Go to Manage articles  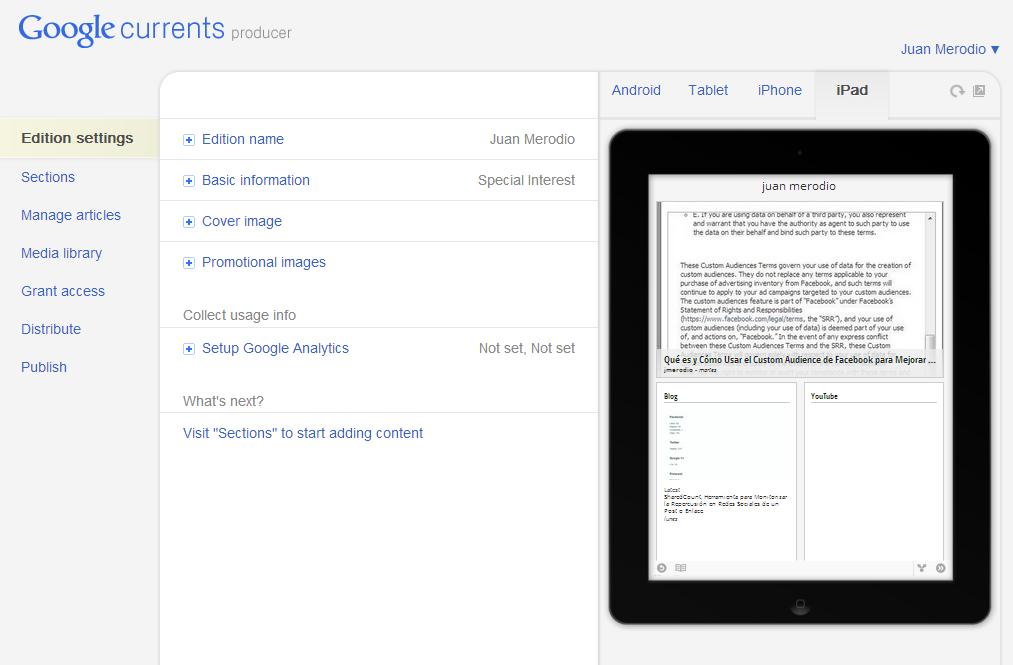[71, 215]
